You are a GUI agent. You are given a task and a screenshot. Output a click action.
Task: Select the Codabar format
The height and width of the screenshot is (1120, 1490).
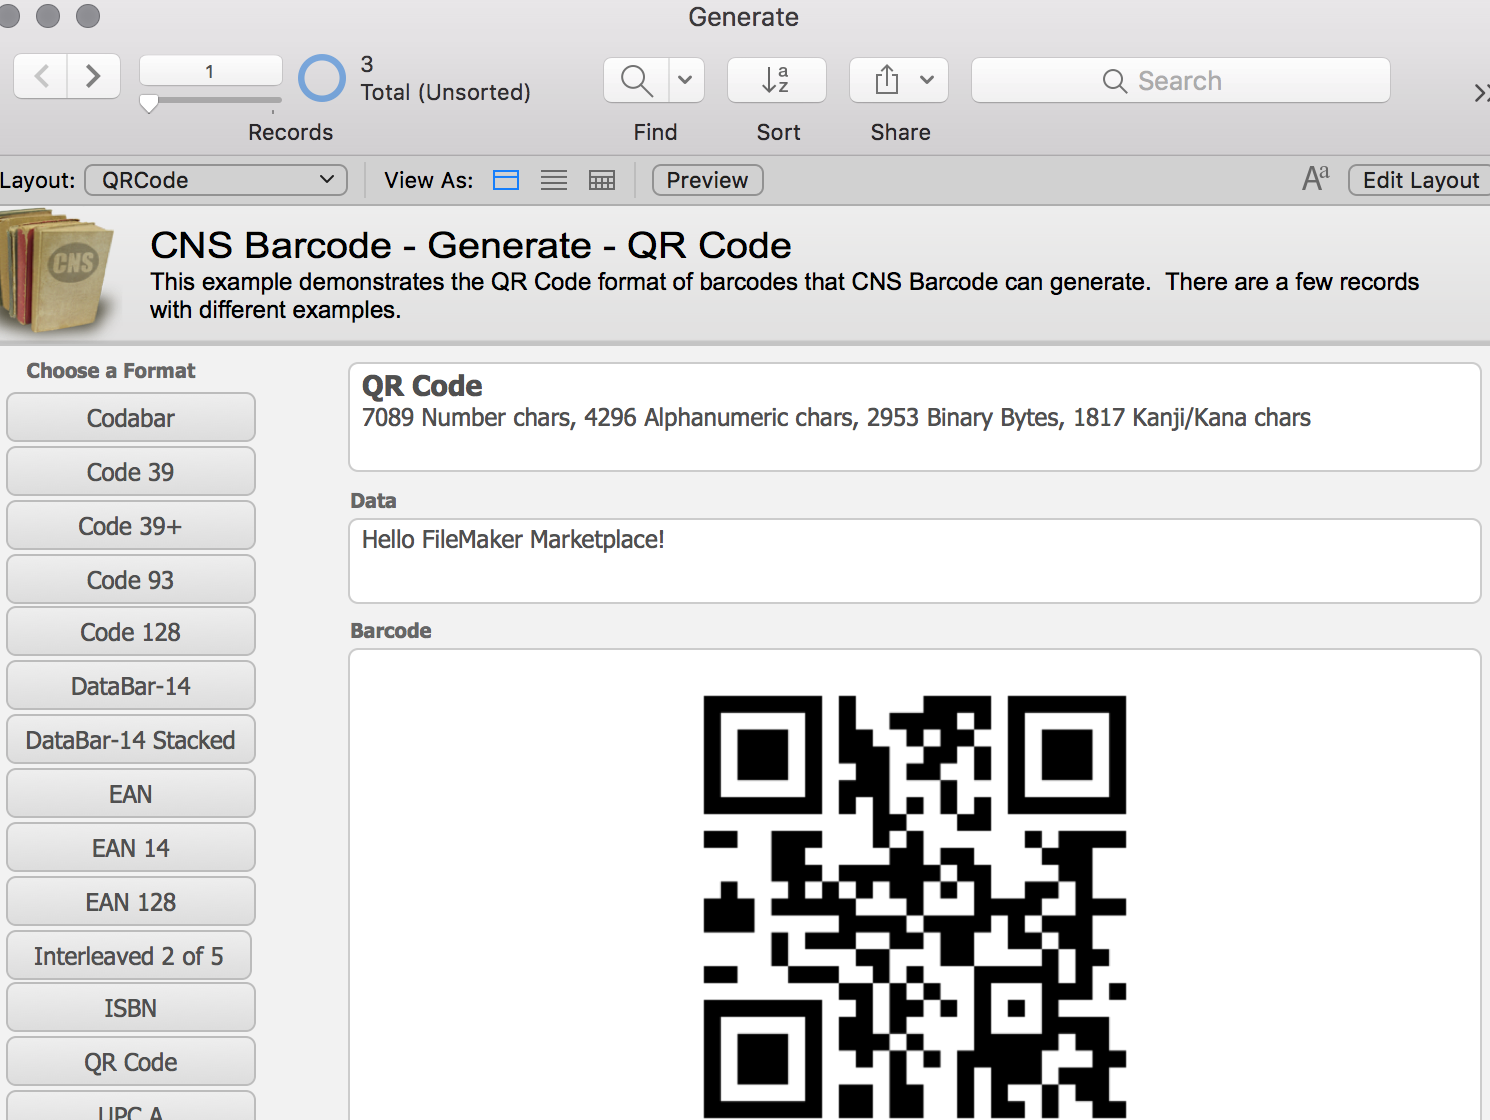(131, 418)
